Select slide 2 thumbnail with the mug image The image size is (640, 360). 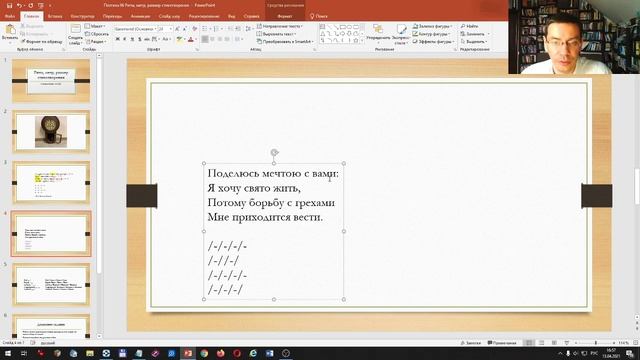[x=51, y=131]
